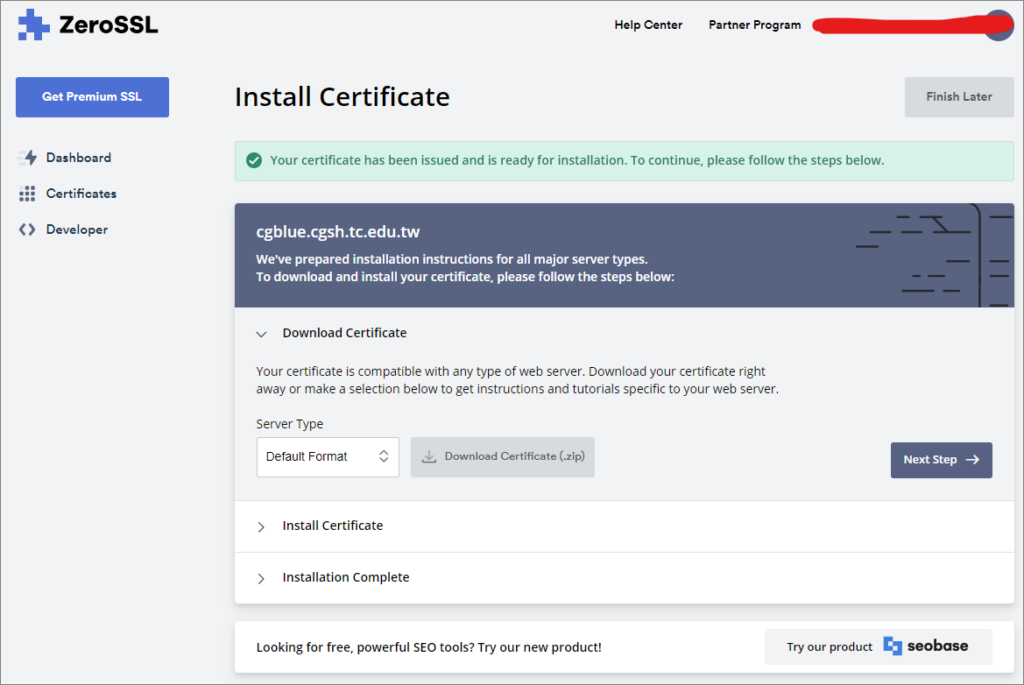Click the Developer code brackets icon
This screenshot has width=1024, height=685.
[x=27, y=229]
